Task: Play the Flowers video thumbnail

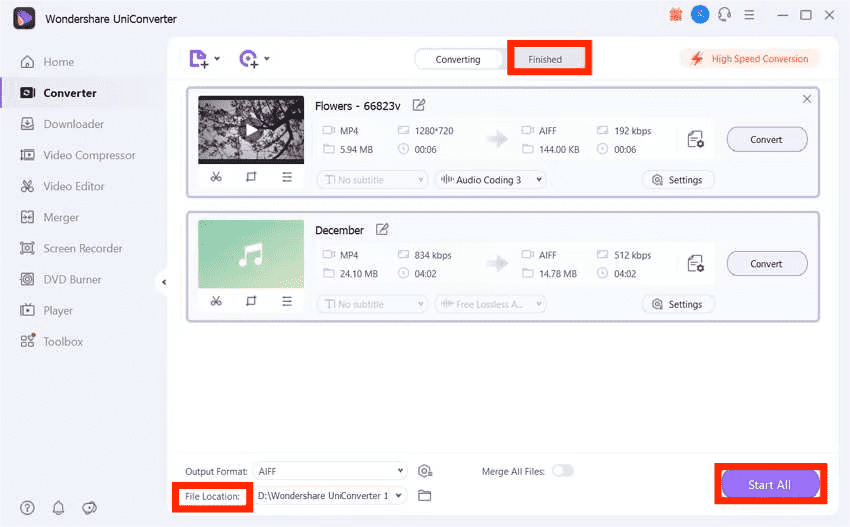Action: [x=251, y=130]
